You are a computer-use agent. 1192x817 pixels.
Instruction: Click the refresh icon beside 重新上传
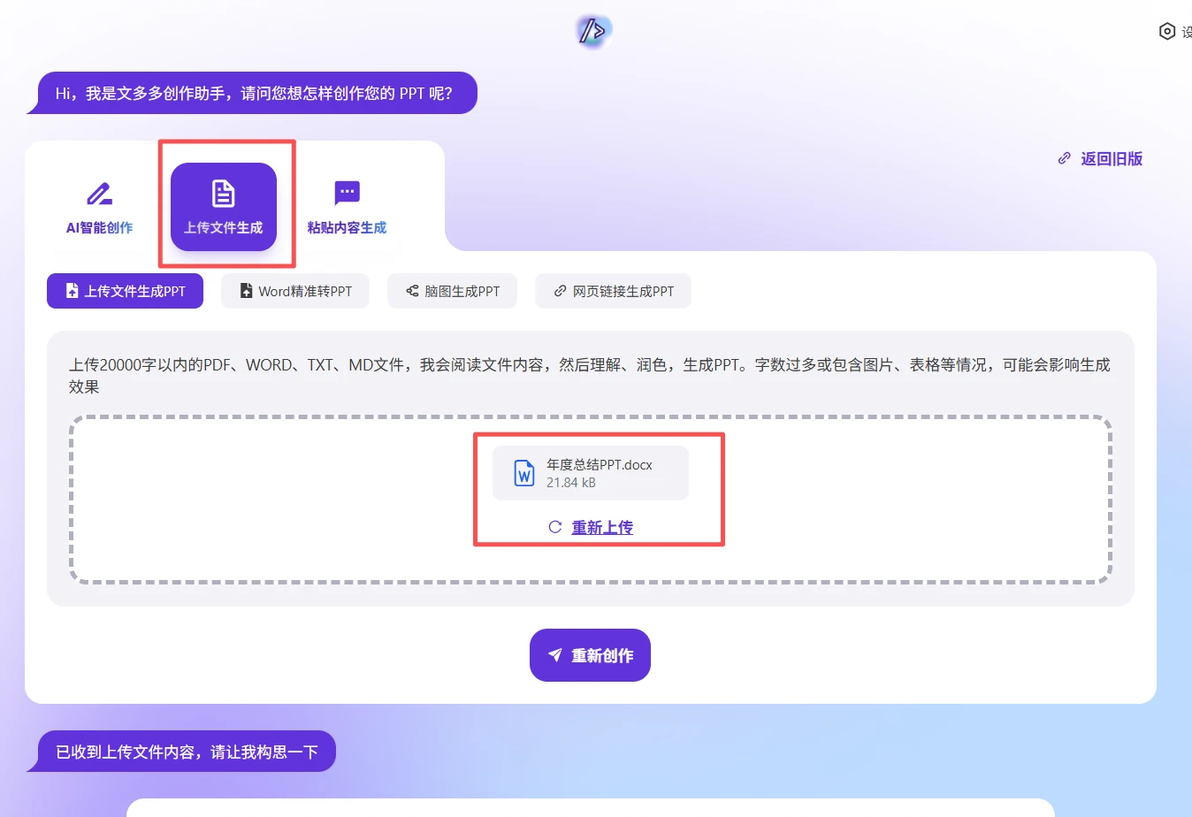click(555, 527)
